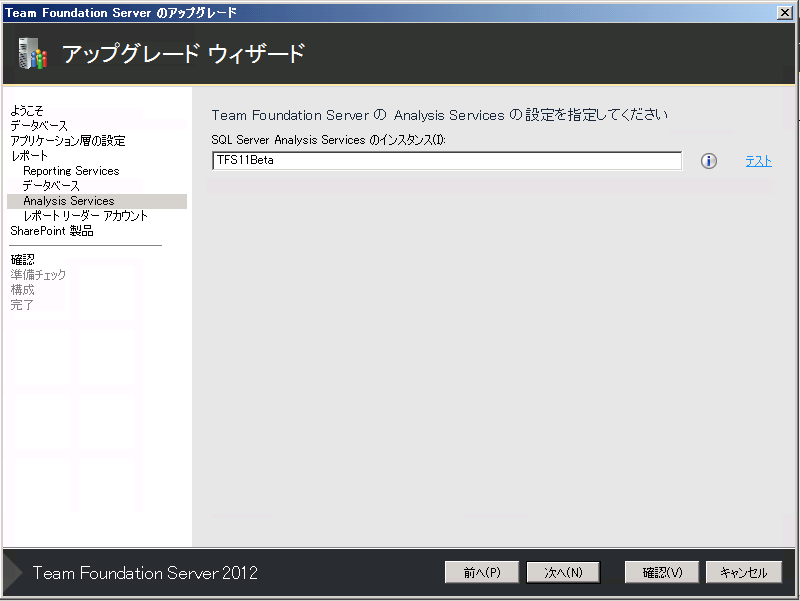The image size is (800, 601).
Task: Cancel the wizard with キャンセル button
Action: [743, 572]
